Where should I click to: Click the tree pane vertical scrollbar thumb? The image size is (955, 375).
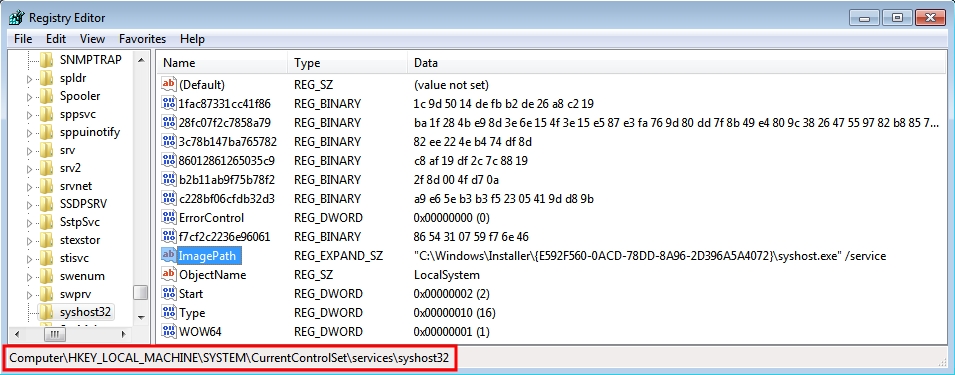141,293
